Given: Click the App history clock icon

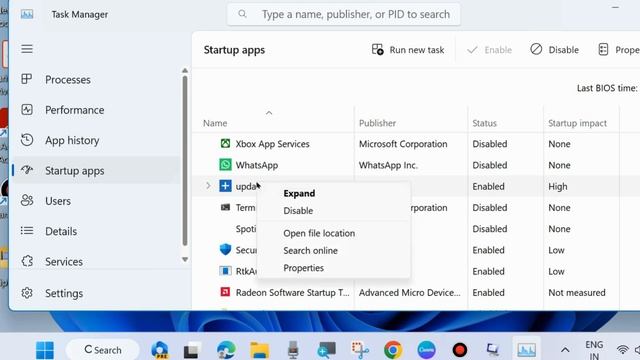Looking at the screenshot, I should tap(27, 140).
